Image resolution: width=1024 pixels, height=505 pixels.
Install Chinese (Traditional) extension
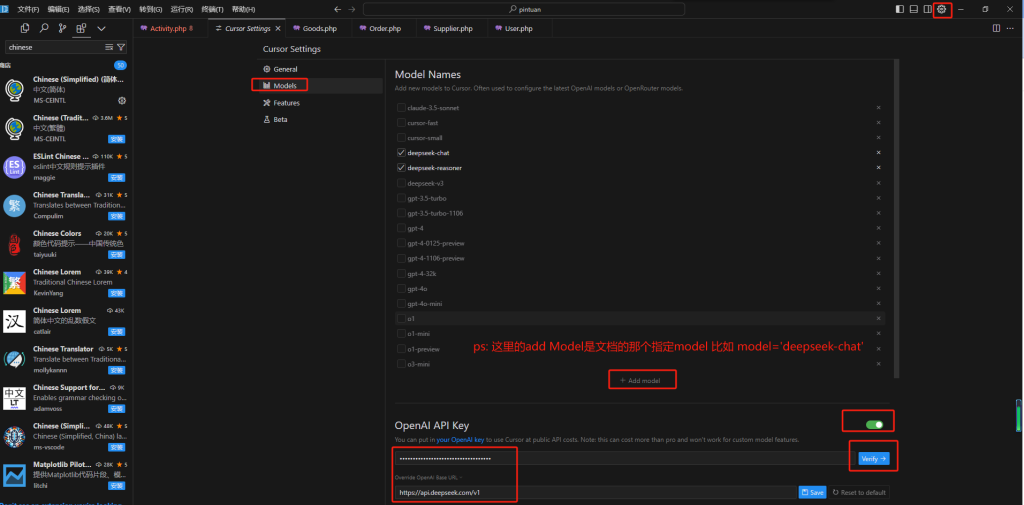116,139
